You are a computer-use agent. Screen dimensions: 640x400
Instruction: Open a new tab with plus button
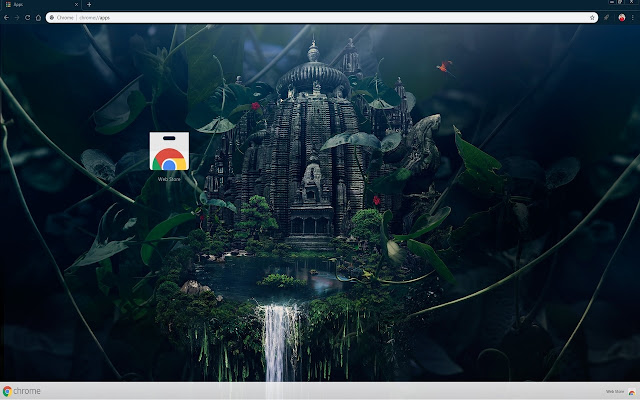[x=89, y=4]
